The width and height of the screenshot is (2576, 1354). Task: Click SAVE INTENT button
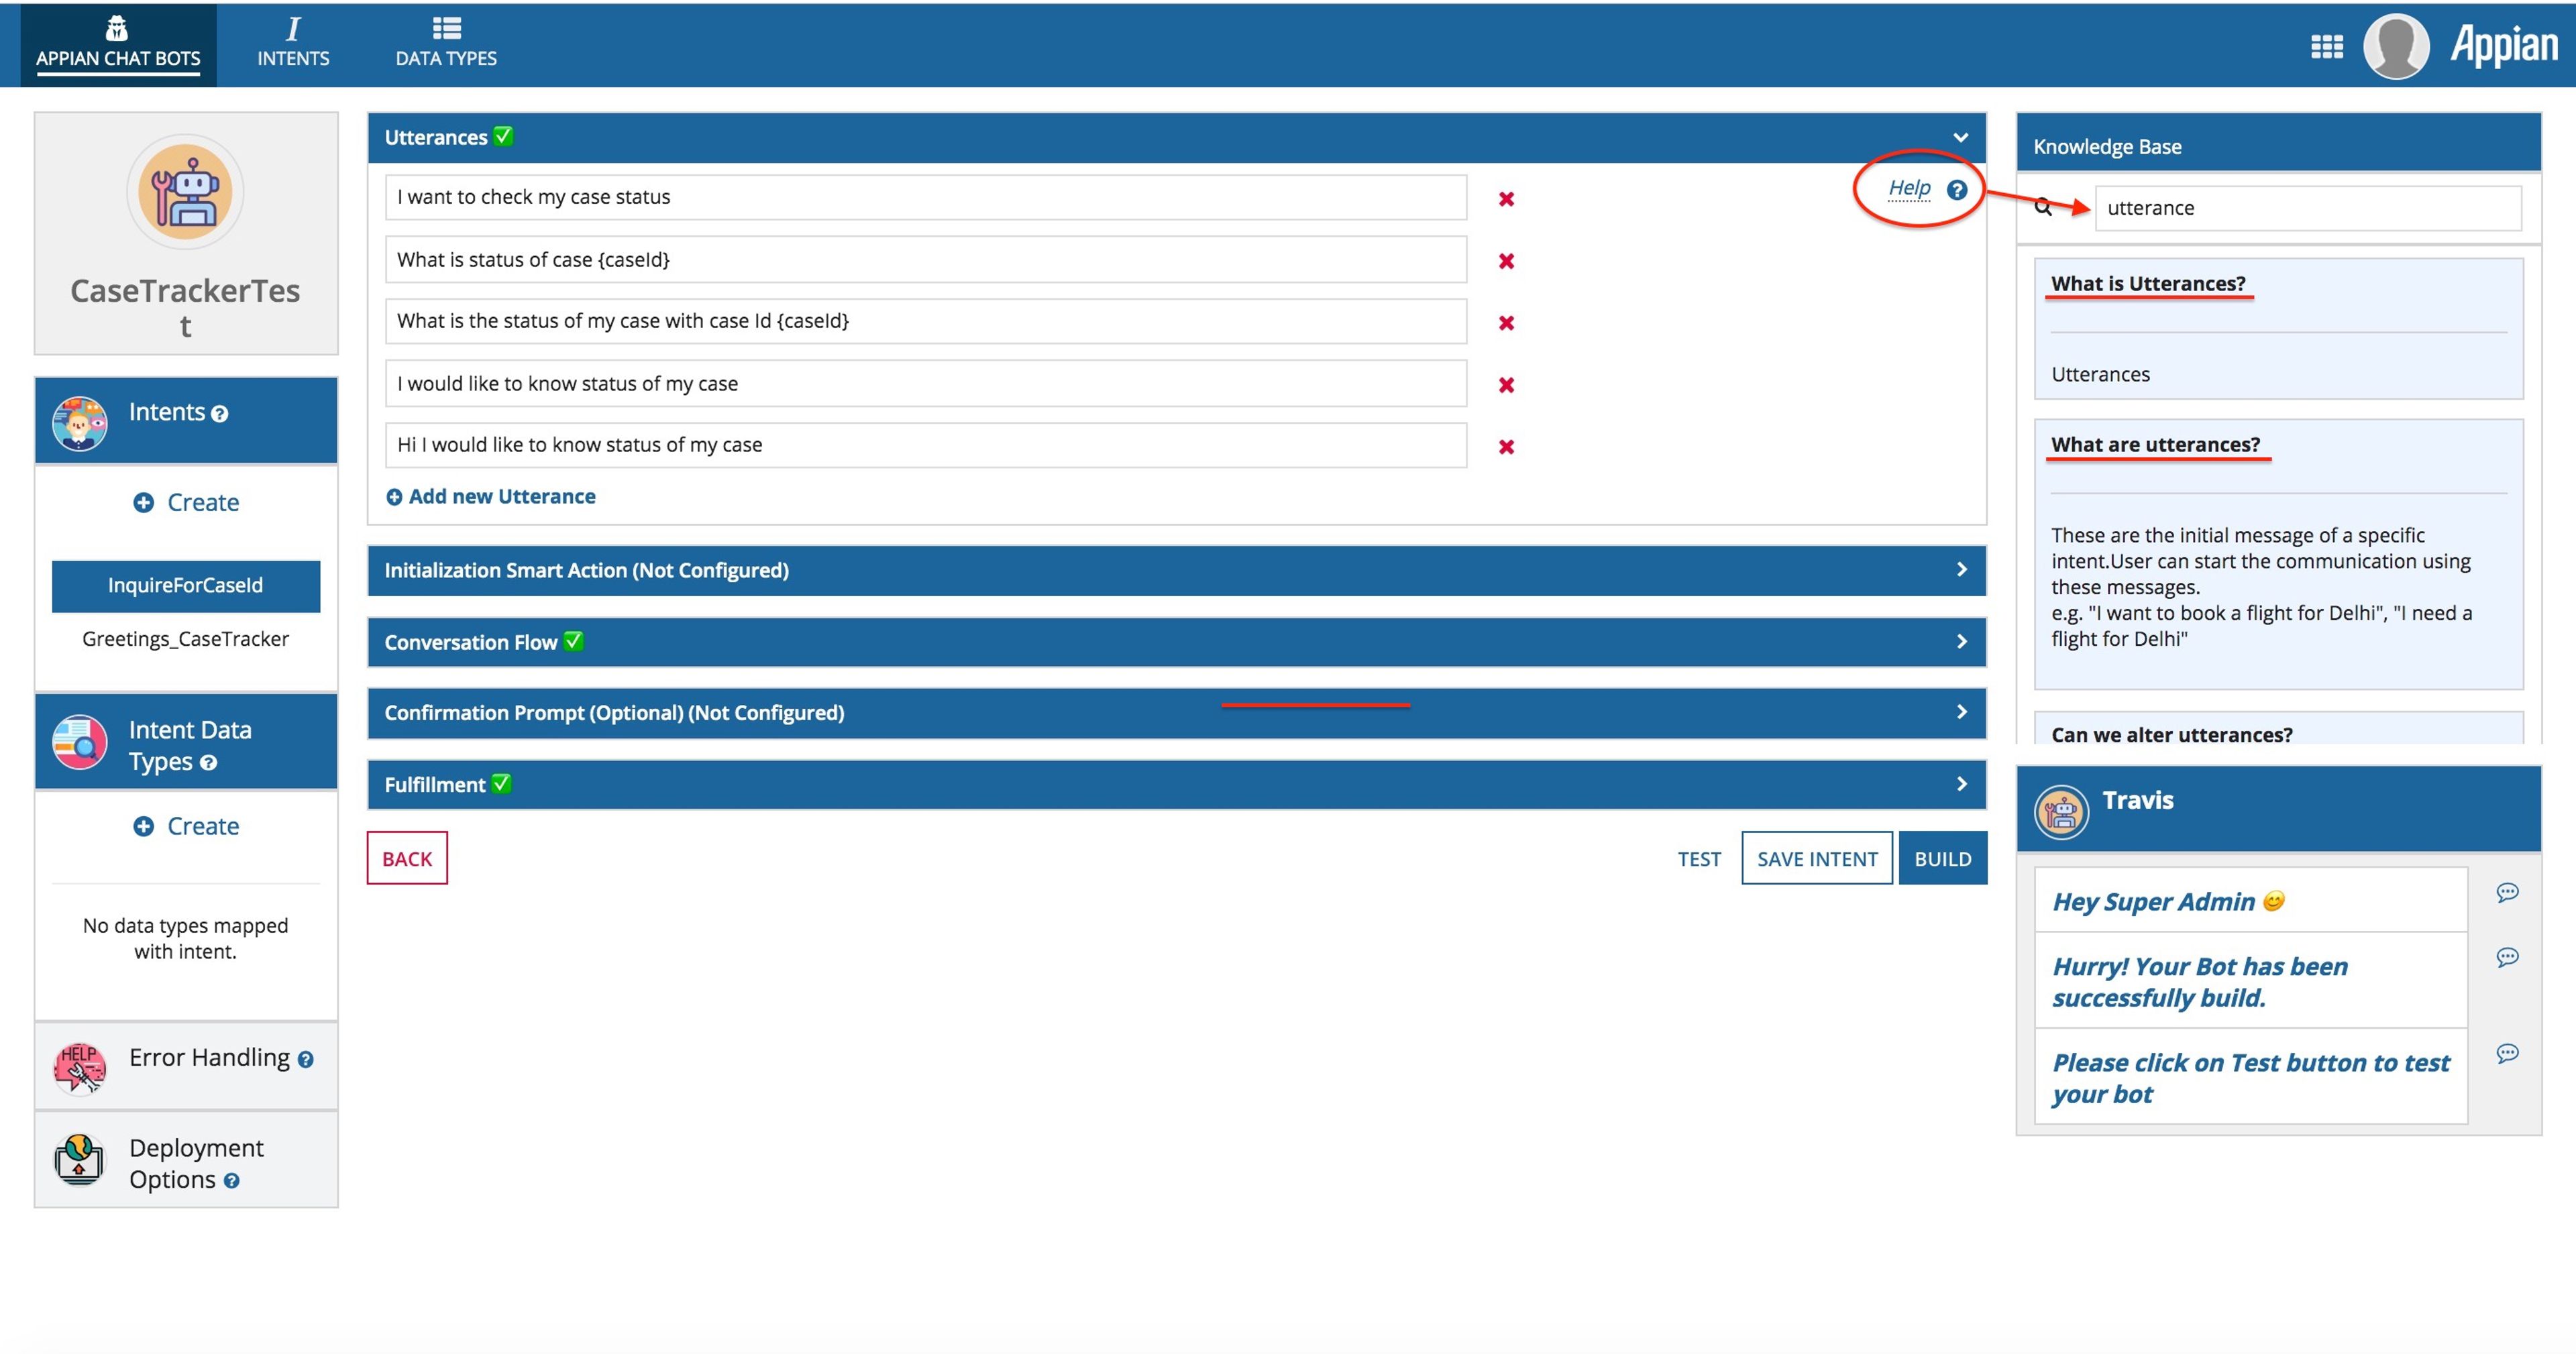[x=1817, y=858]
